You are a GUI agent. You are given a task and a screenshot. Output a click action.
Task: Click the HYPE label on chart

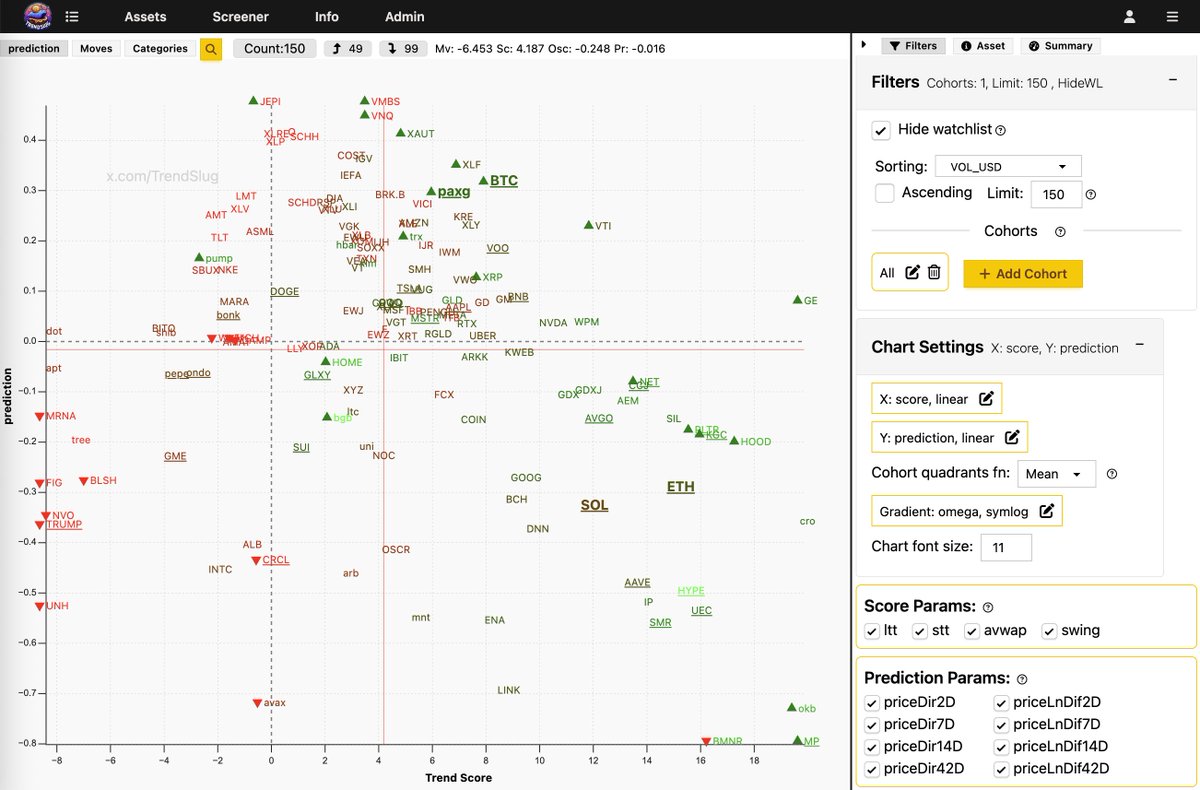691,591
